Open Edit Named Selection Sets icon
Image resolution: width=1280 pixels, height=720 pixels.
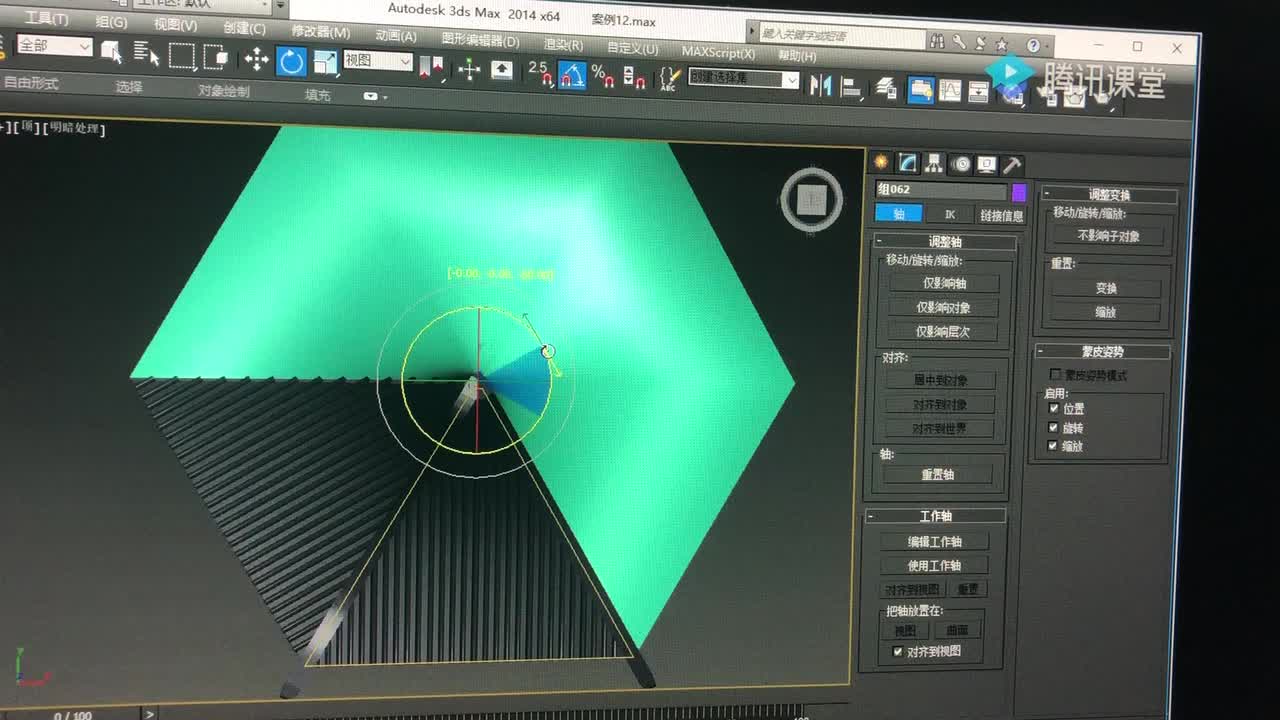pos(670,79)
